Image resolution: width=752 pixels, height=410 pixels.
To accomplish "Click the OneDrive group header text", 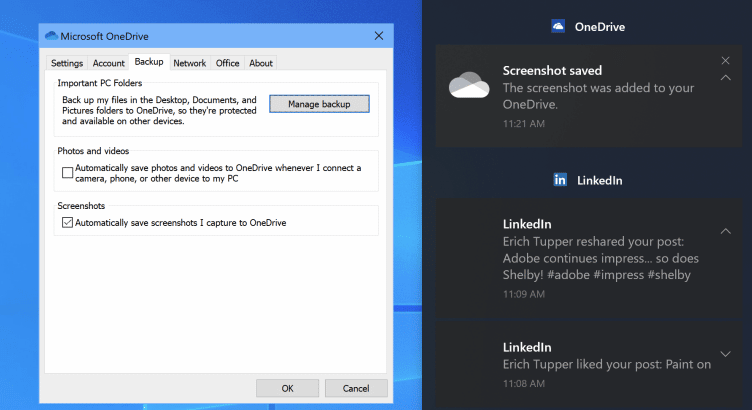I will point(599,27).
